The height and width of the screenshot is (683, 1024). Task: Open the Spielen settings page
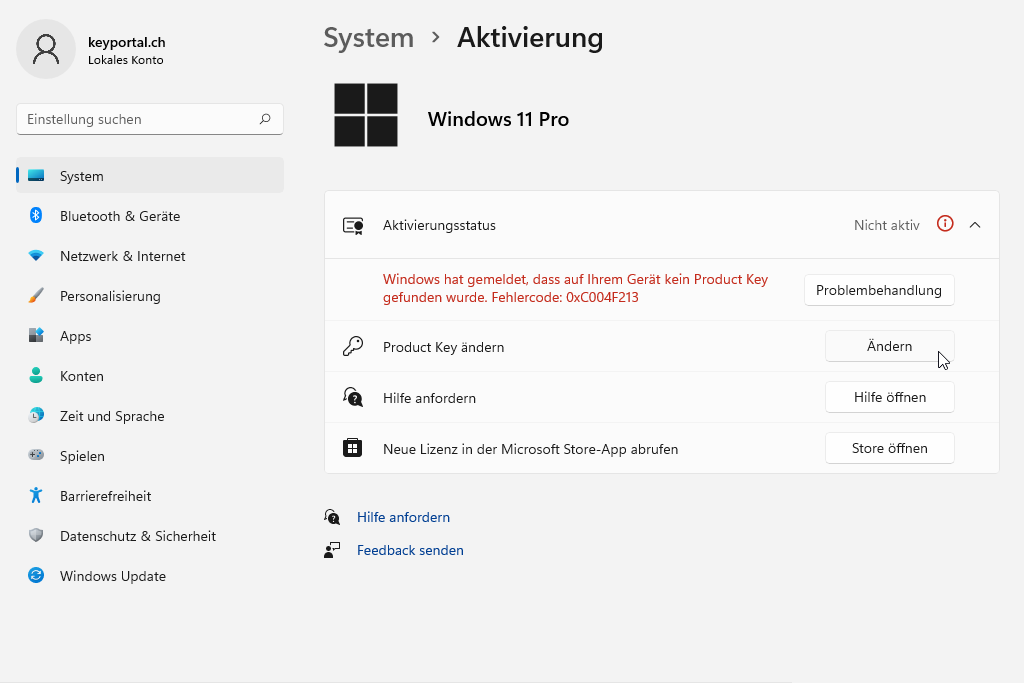pyautogui.click(x=82, y=456)
